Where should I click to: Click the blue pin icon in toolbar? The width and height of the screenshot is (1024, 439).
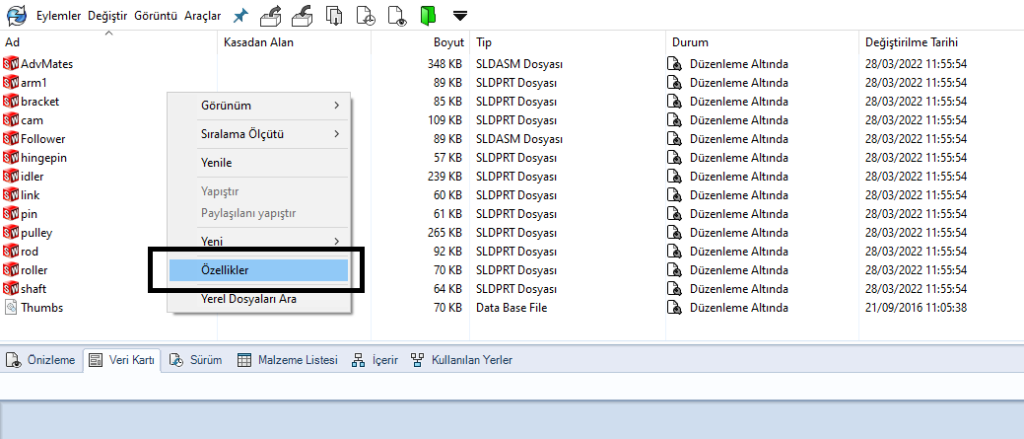[240, 15]
